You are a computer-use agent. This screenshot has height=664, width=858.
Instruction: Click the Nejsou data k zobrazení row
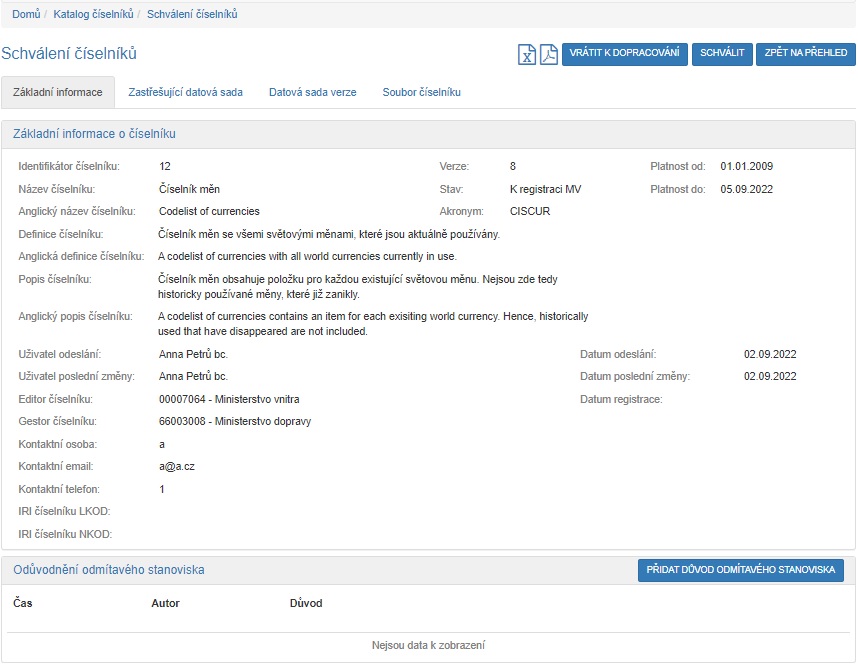[428, 645]
